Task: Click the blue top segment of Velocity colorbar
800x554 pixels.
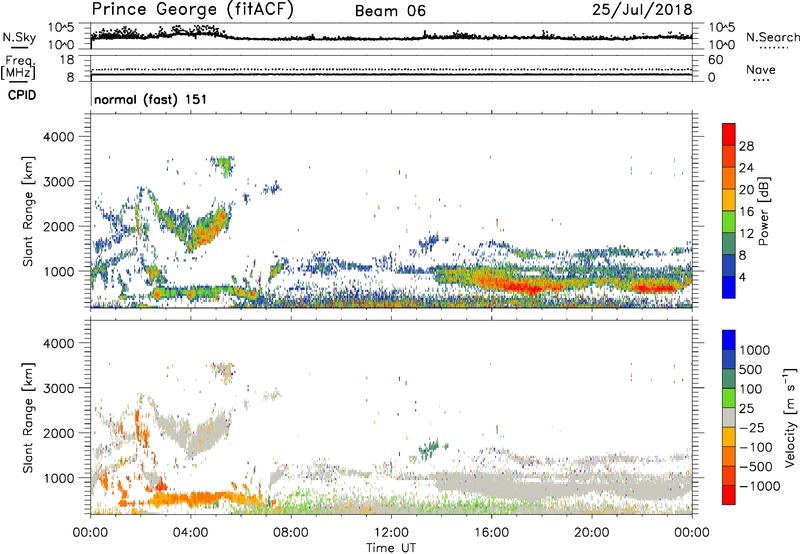Action: [729, 340]
